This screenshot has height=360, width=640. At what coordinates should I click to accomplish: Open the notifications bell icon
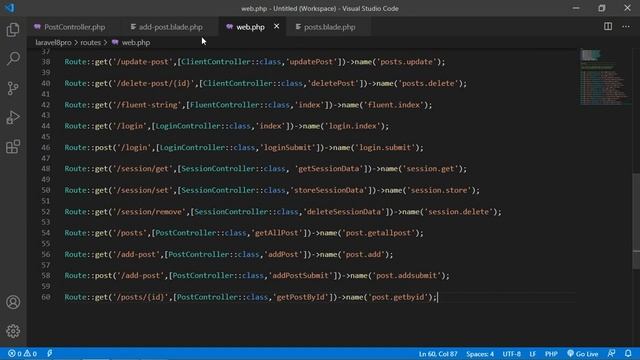(x=628, y=354)
